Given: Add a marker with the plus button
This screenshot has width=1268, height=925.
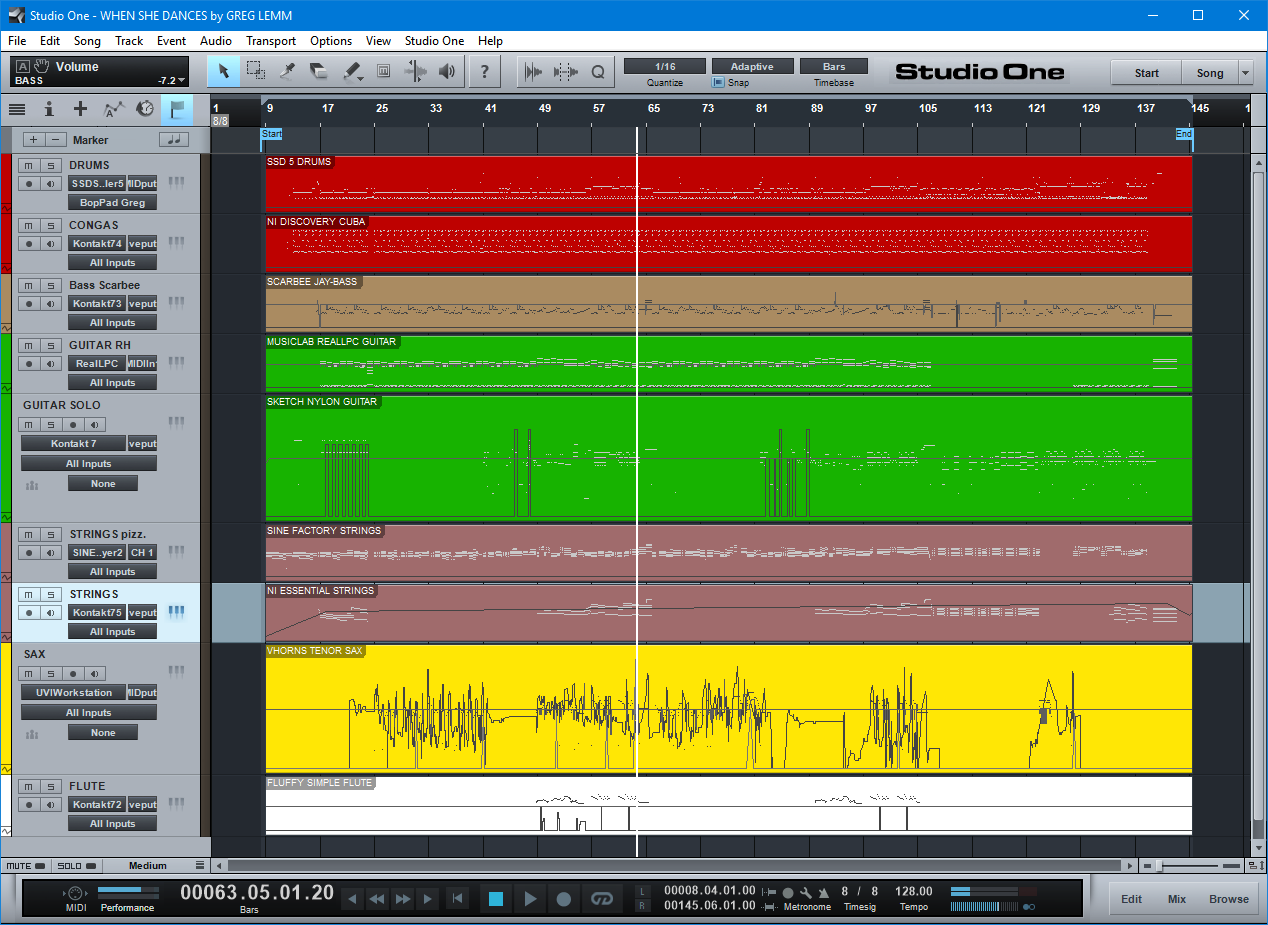Looking at the screenshot, I should point(34,140).
